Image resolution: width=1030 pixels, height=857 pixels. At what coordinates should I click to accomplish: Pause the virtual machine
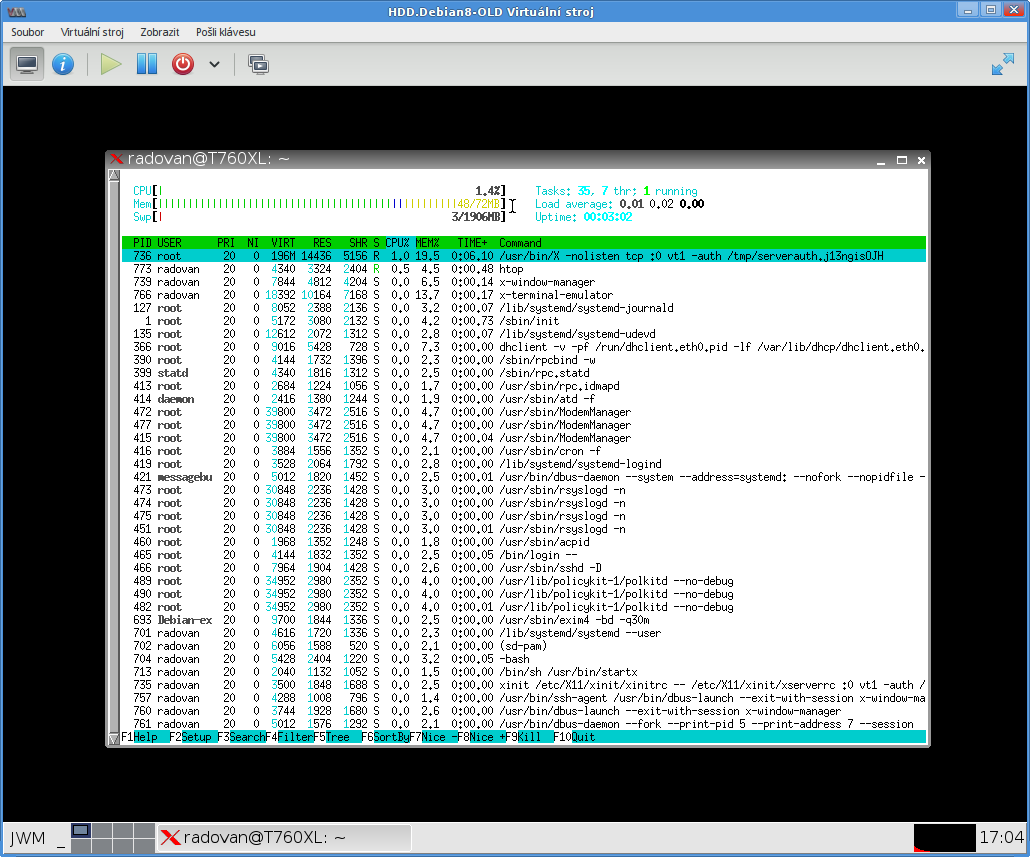click(x=146, y=64)
